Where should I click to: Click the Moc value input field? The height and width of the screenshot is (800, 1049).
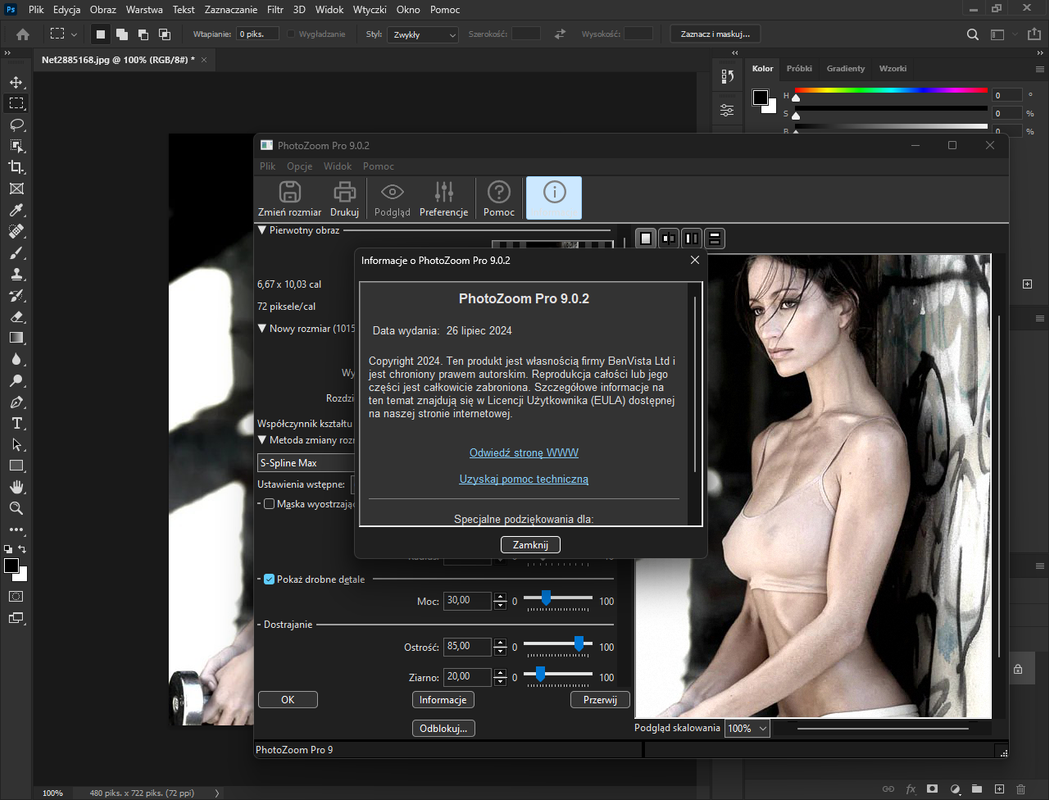click(x=468, y=601)
